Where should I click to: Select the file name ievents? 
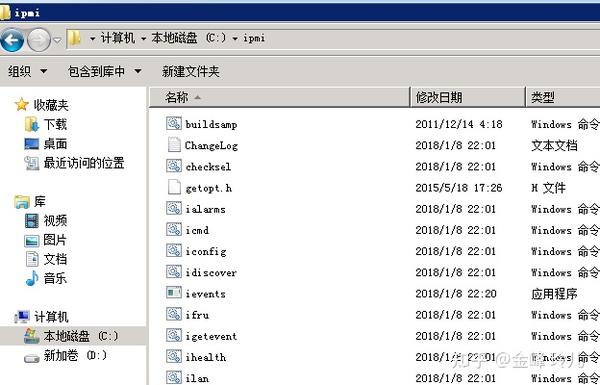(205, 294)
